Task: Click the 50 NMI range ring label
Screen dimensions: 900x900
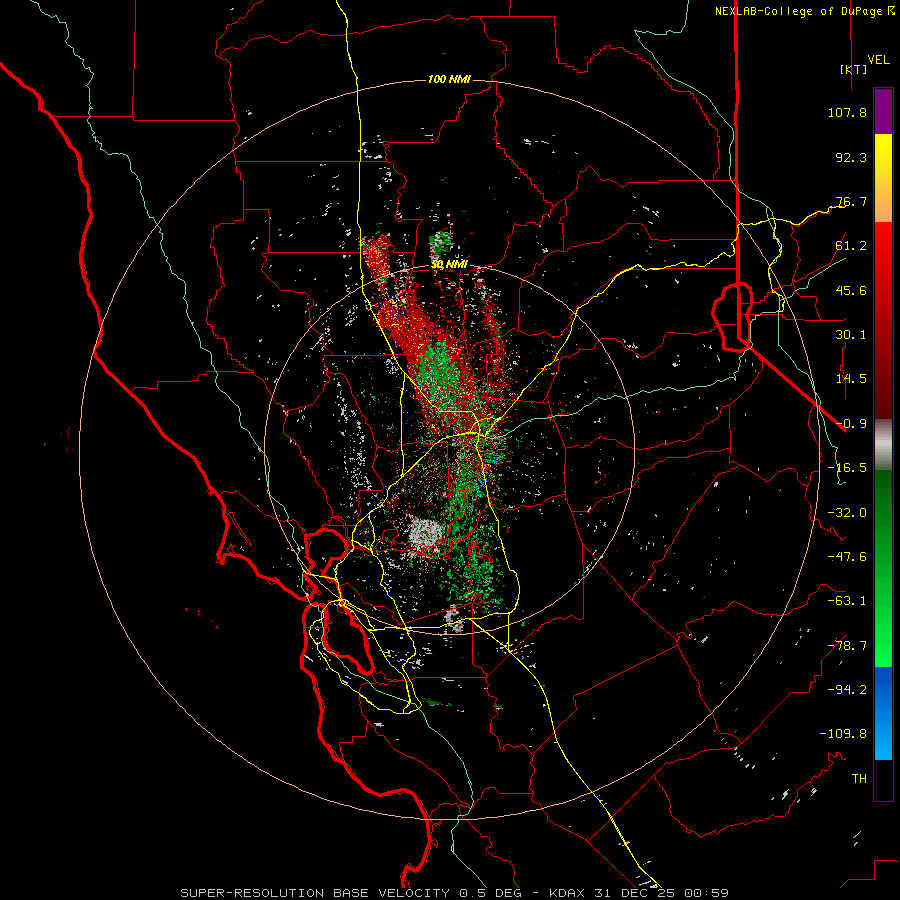Action: 449,265
